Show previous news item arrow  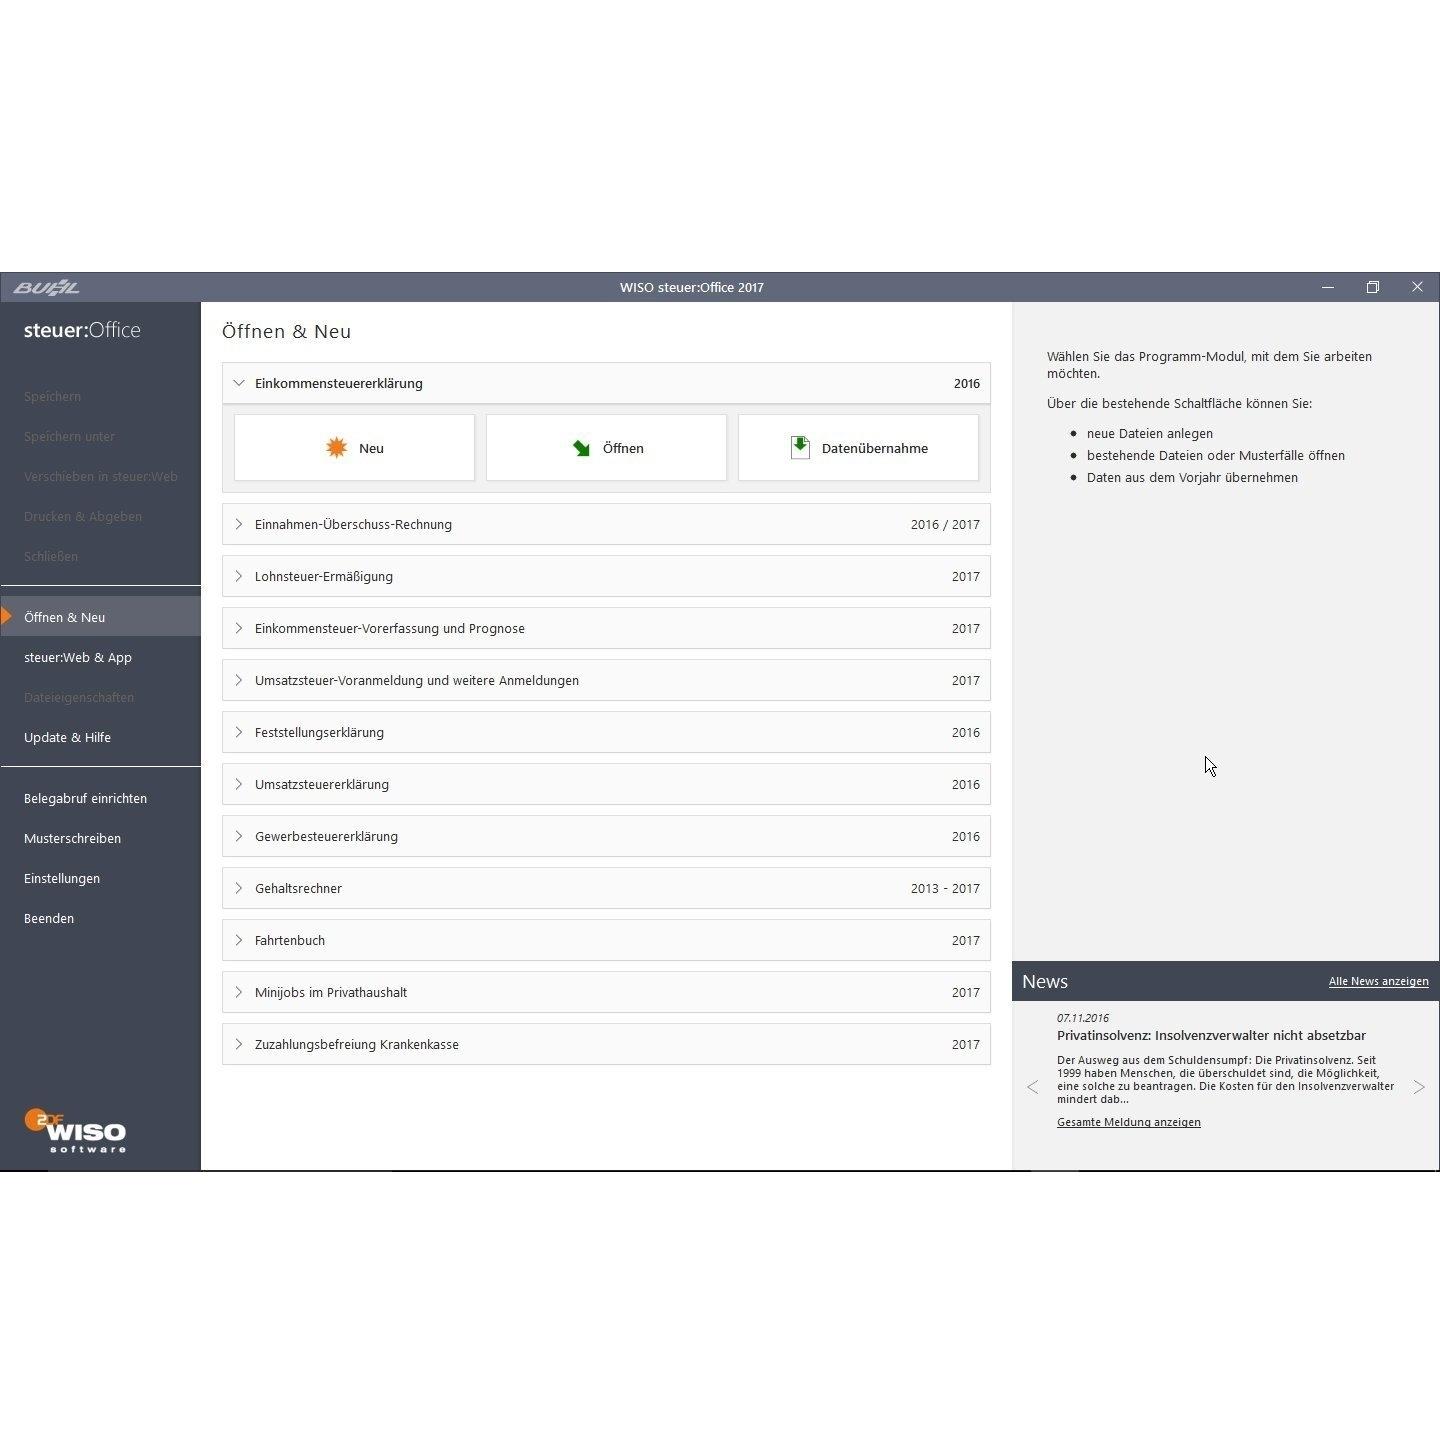pyautogui.click(x=1032, y=1087)
